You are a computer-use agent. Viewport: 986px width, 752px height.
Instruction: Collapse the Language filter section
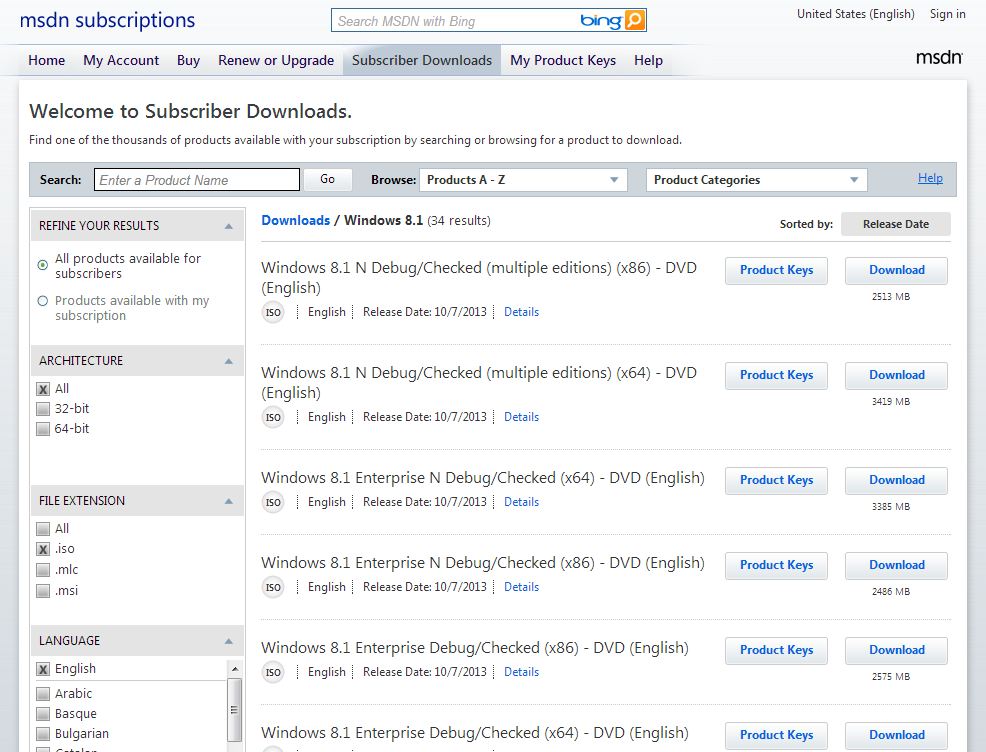(229, 641)
